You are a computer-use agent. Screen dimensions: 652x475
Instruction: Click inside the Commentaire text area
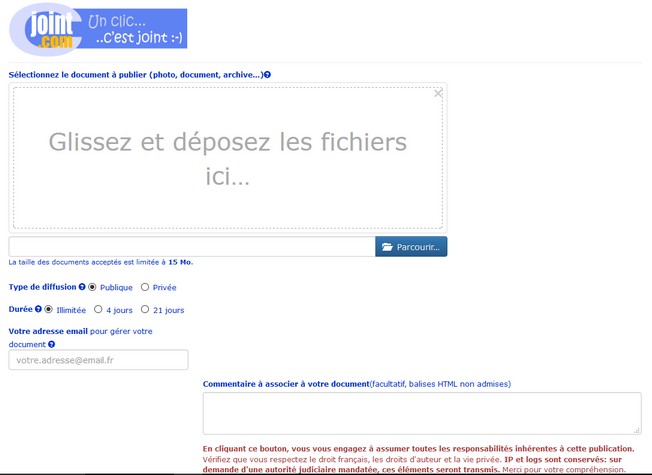click(422, 413)
